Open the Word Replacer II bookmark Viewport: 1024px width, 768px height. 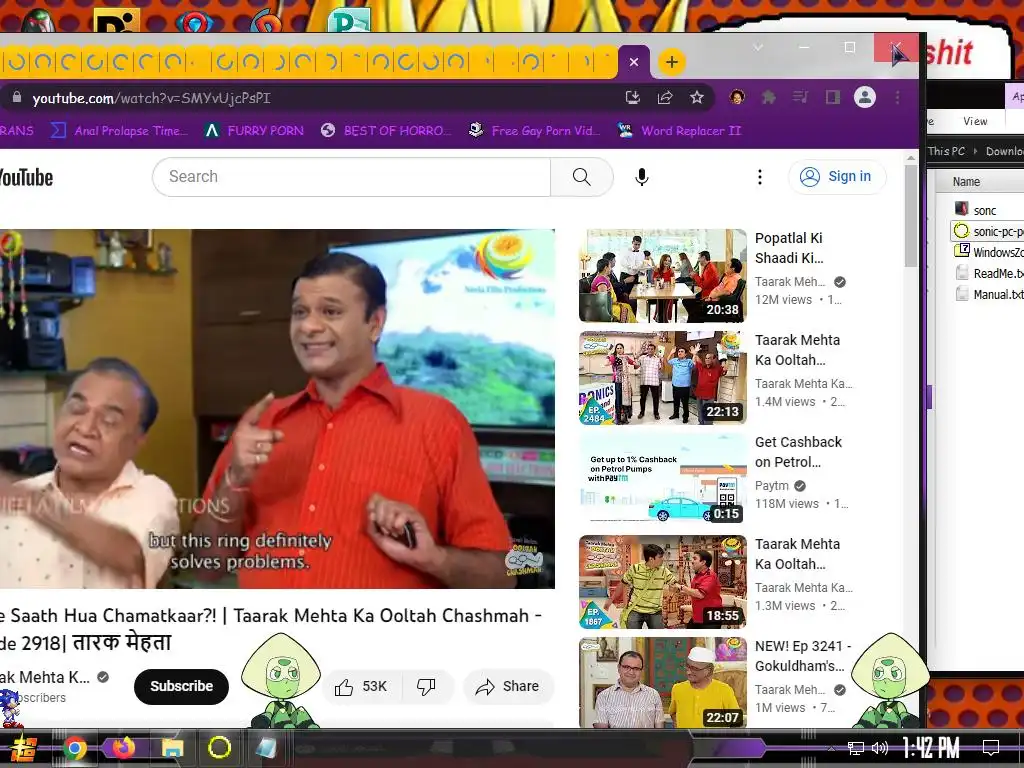click(679, 131)
